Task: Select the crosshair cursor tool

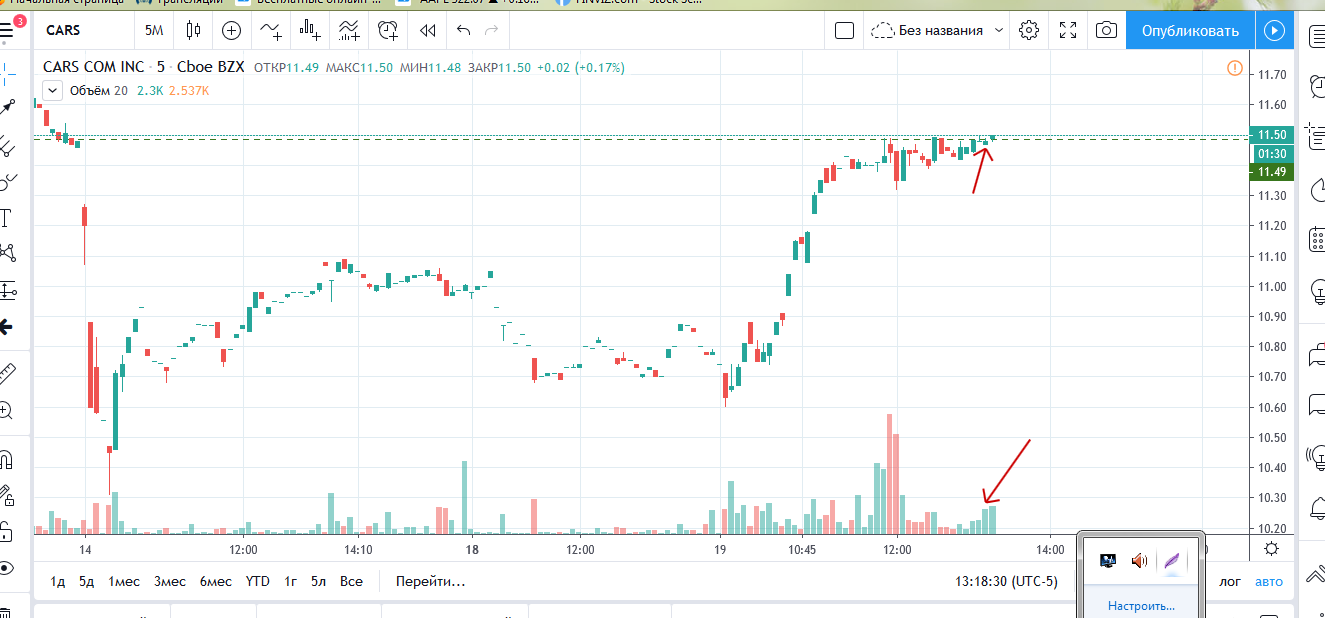Action: click(x=8, y=72)
